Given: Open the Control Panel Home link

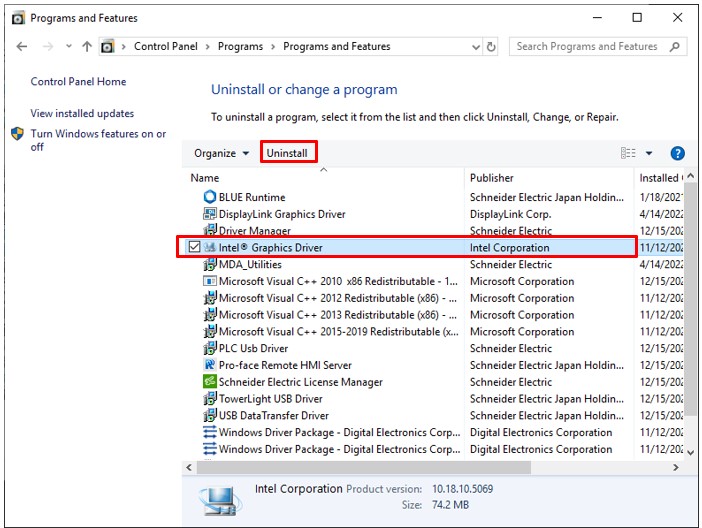Looking at the screenshot, I should (78, 82).
